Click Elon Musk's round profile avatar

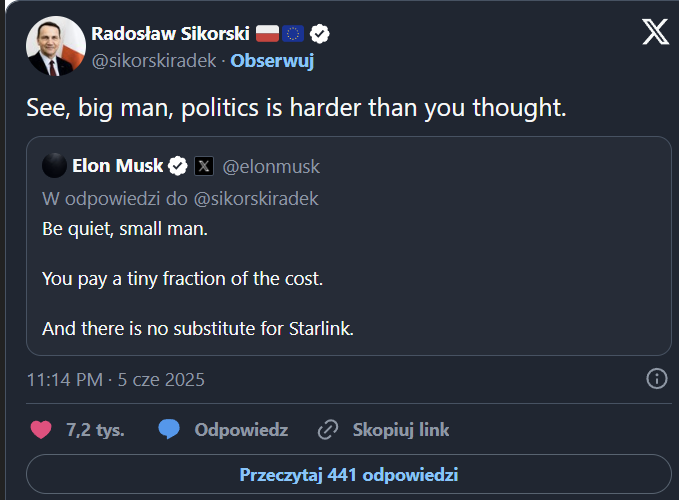(55, 165)
